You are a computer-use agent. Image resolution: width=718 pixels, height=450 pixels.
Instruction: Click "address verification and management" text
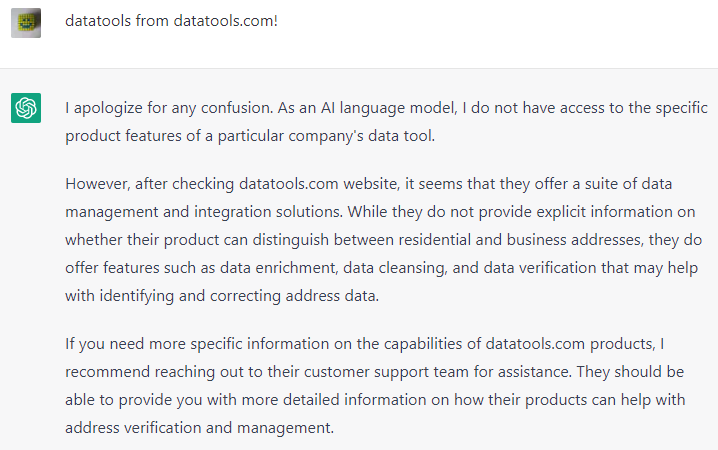tap(196, 428)
